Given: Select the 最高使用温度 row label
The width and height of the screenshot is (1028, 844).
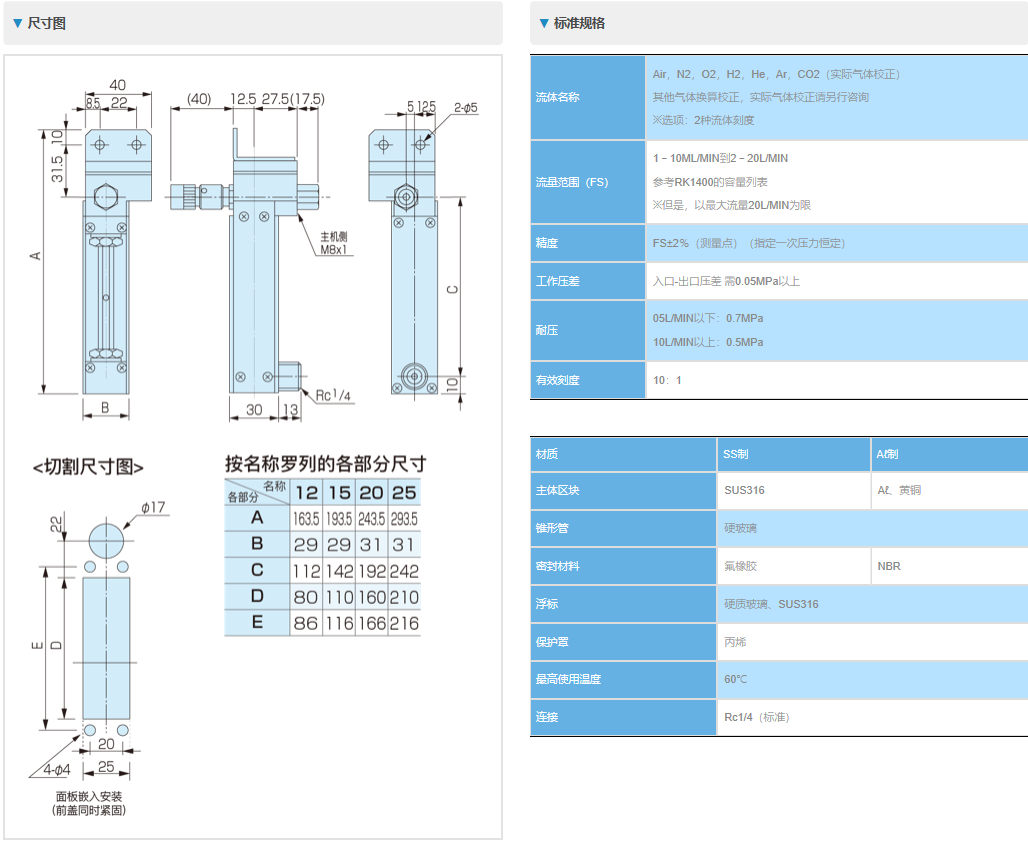Looking at the screenshot, I should pyautogui.click(x=623, y=679).
